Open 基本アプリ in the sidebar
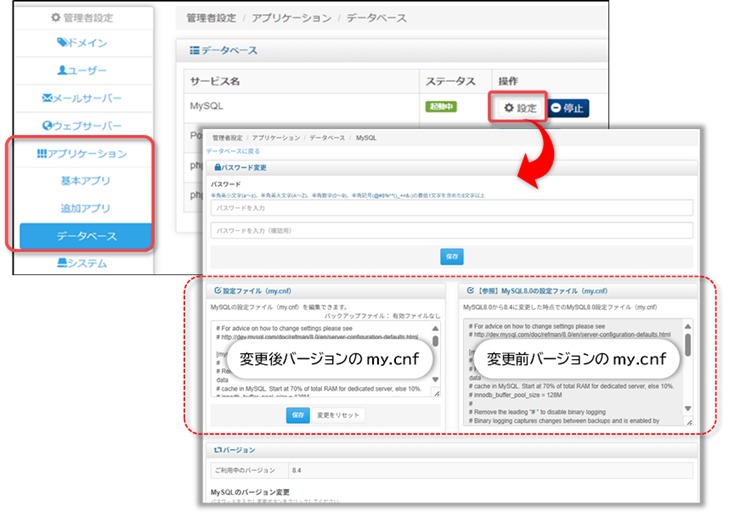This screenshot has width=729, height=518. 84,181
